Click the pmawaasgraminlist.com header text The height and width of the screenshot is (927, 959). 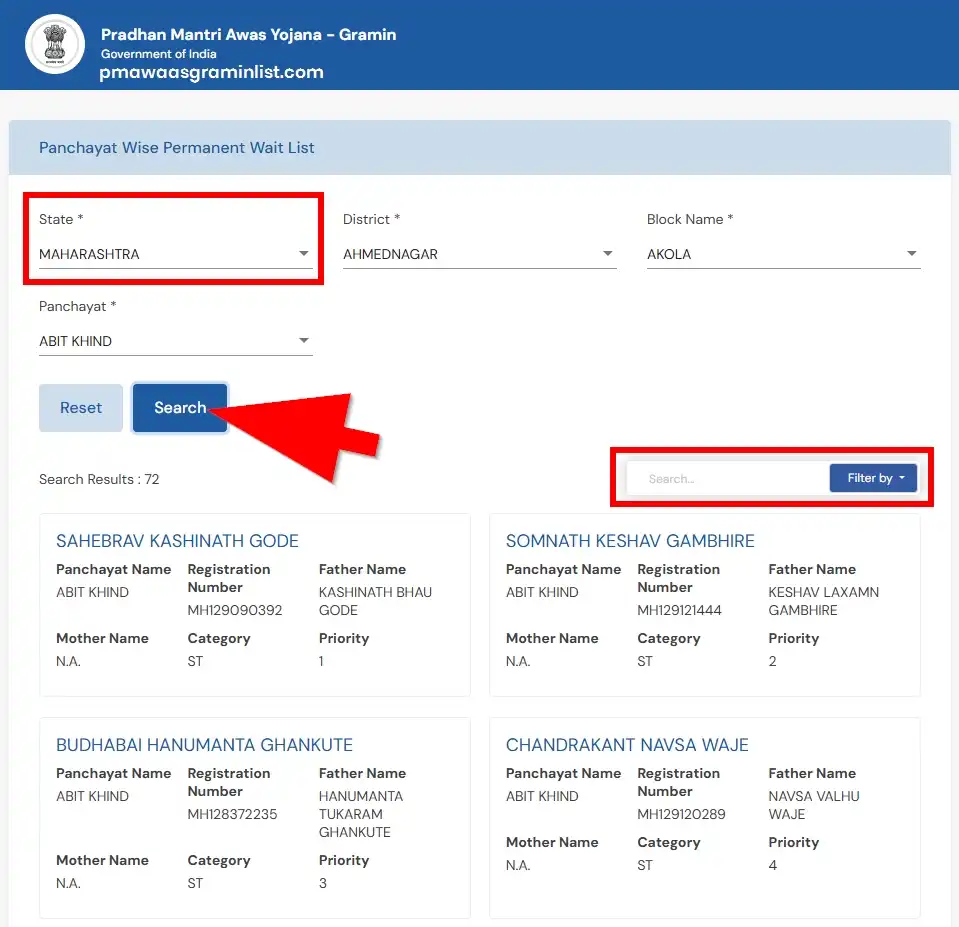211,72
